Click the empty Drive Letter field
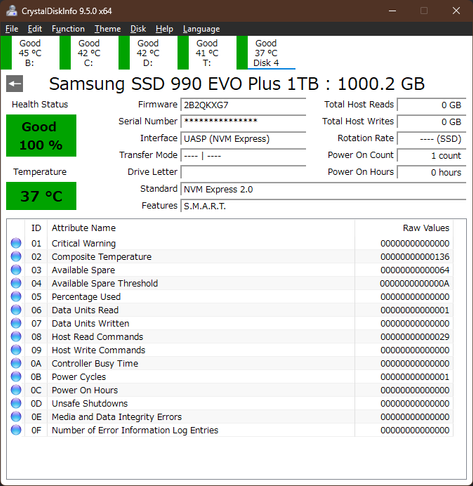 (x=243, y=172)
